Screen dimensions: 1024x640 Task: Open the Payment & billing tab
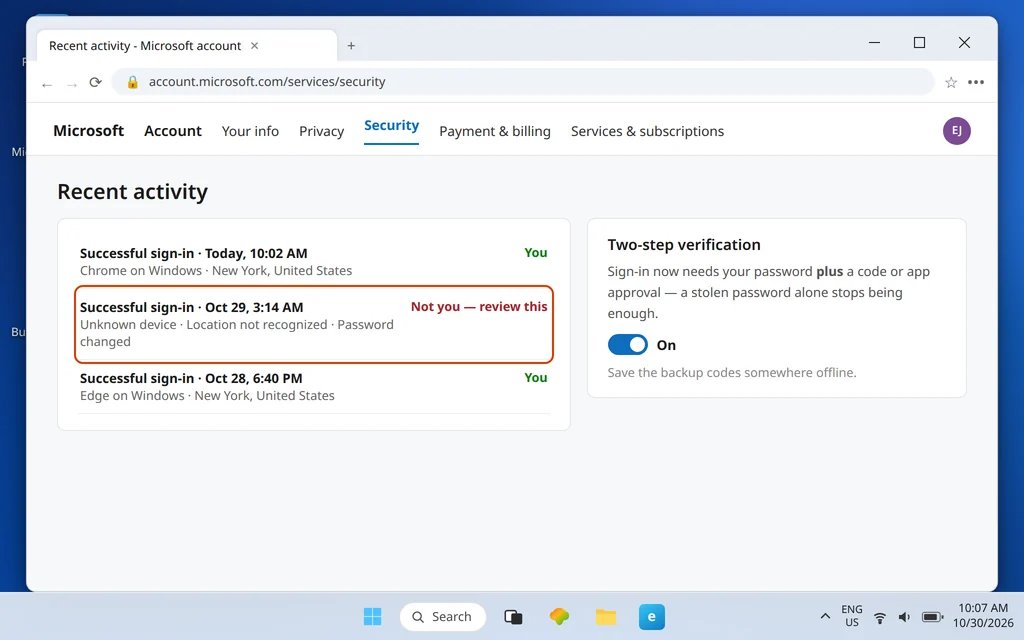click(494, 131)
